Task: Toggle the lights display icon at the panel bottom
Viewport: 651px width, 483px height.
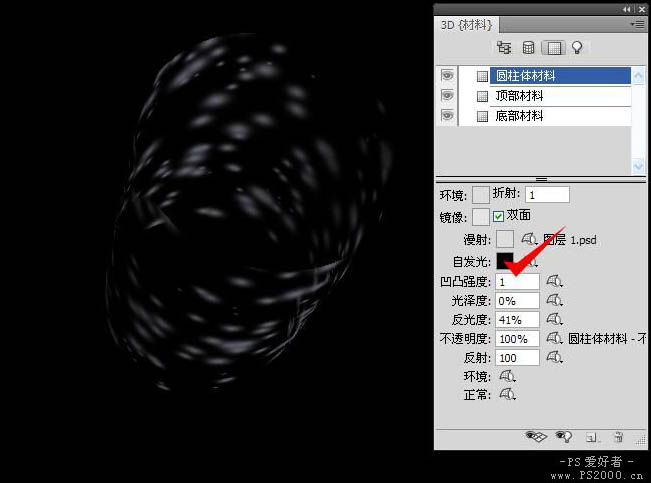Action: (x=563, y=436)
